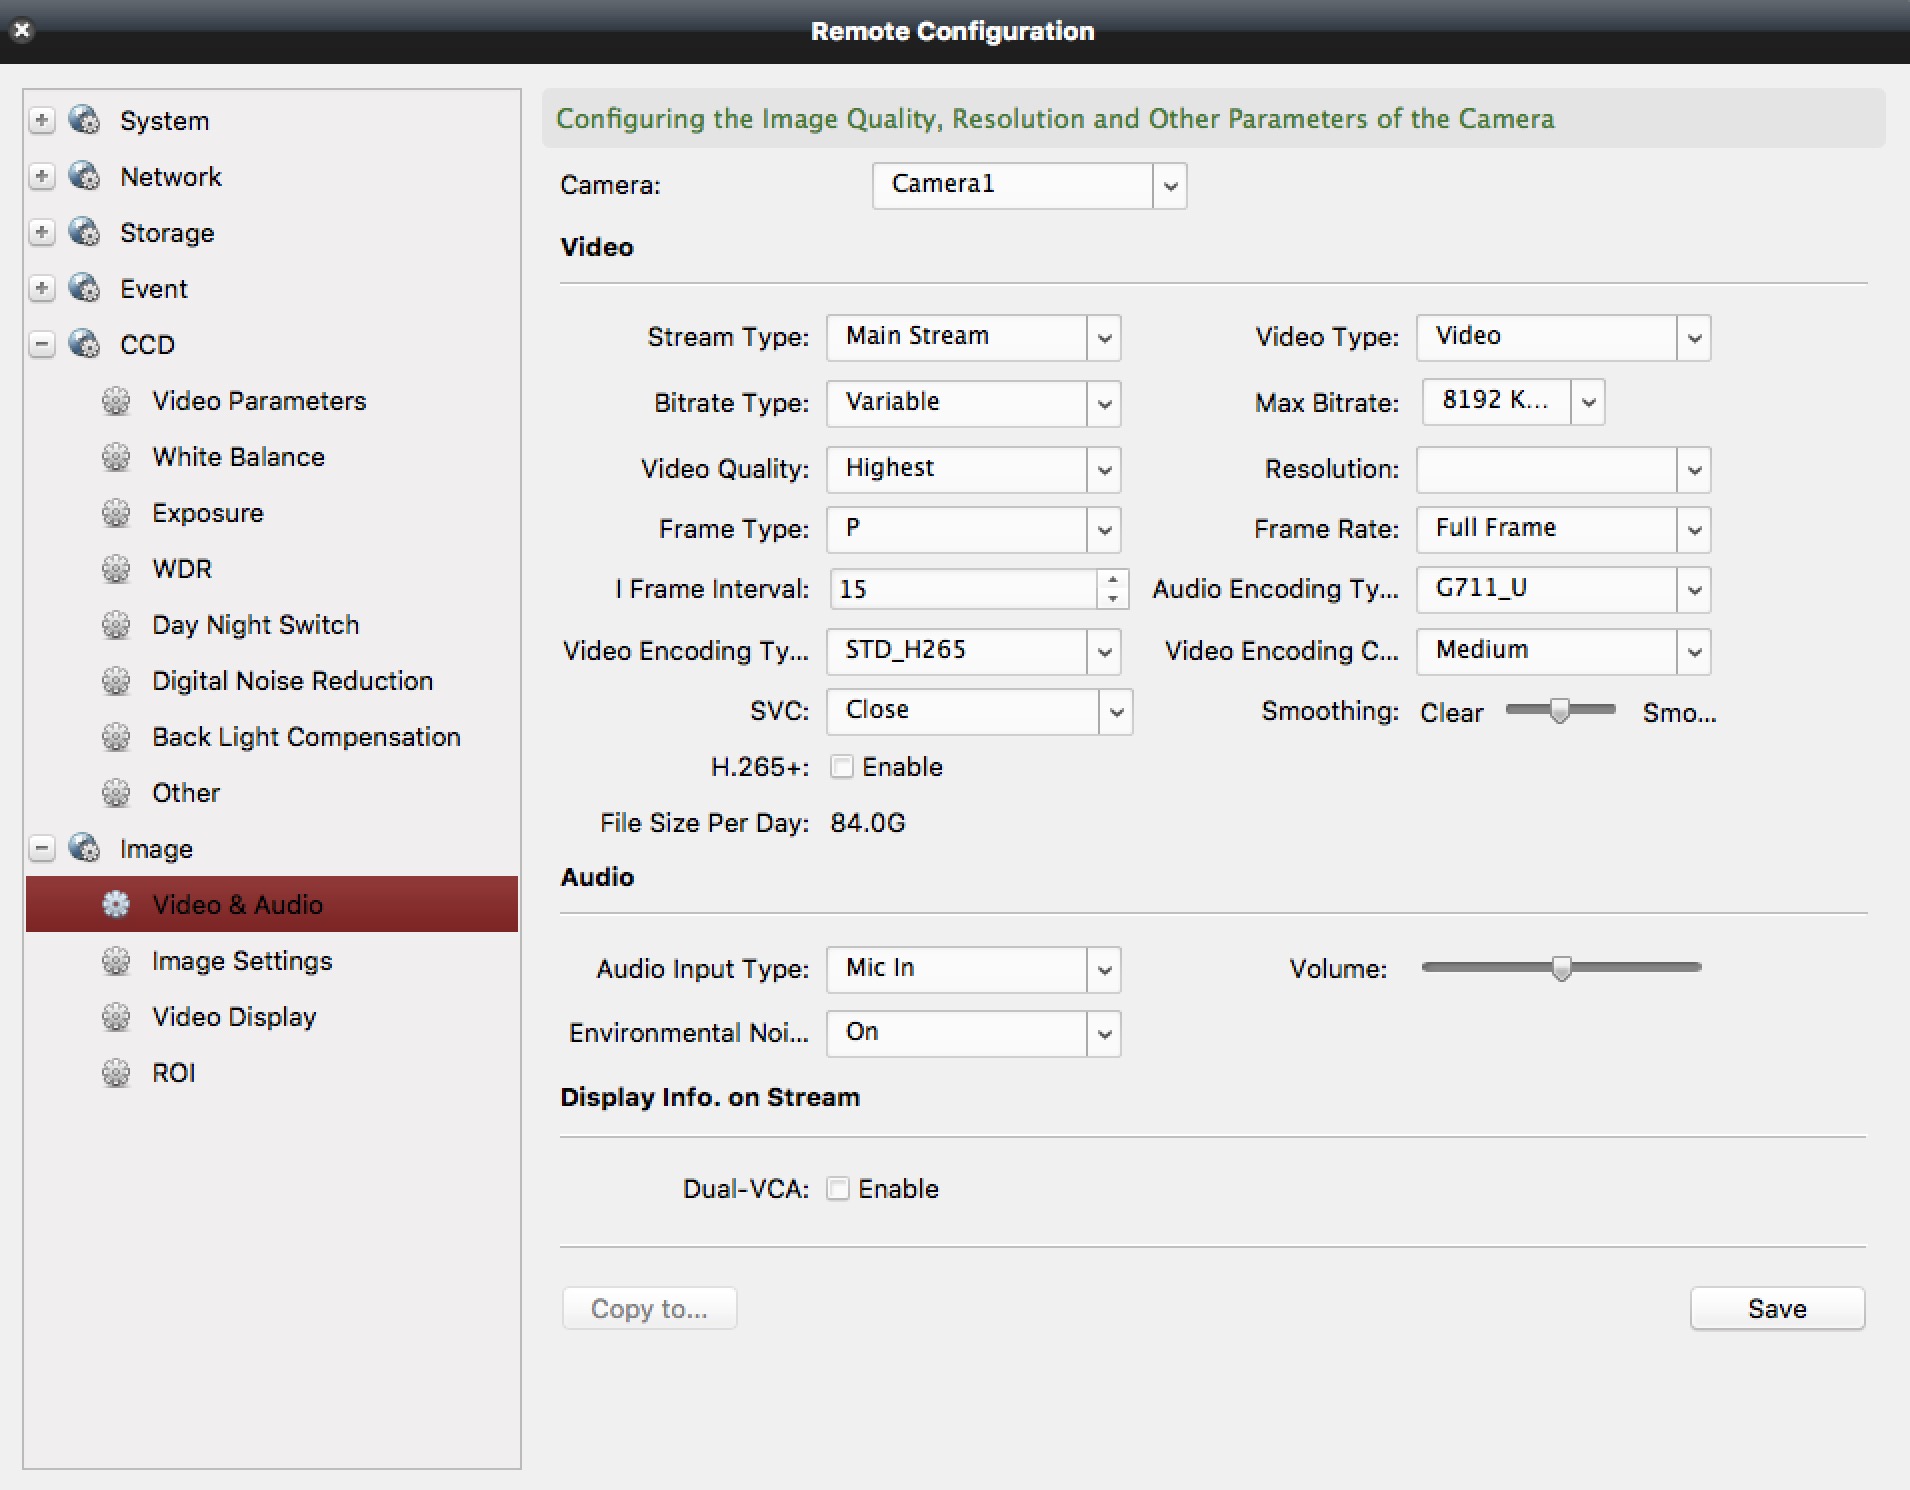Screen dimensions: 1910x1490
Task: Click the gear icon beside Day Night Switch
Action: (116, 625)
